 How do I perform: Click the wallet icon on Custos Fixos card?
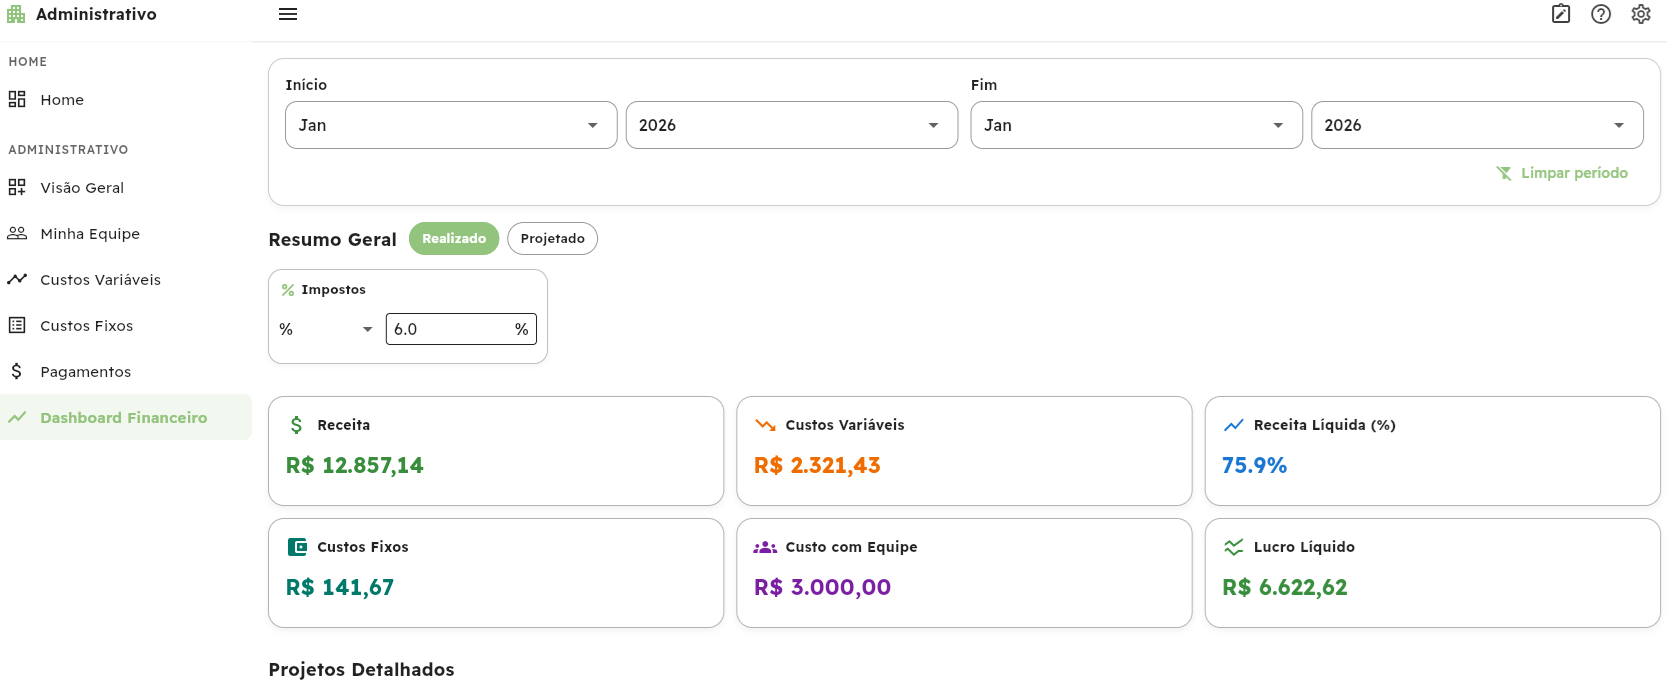pos(297,547)
